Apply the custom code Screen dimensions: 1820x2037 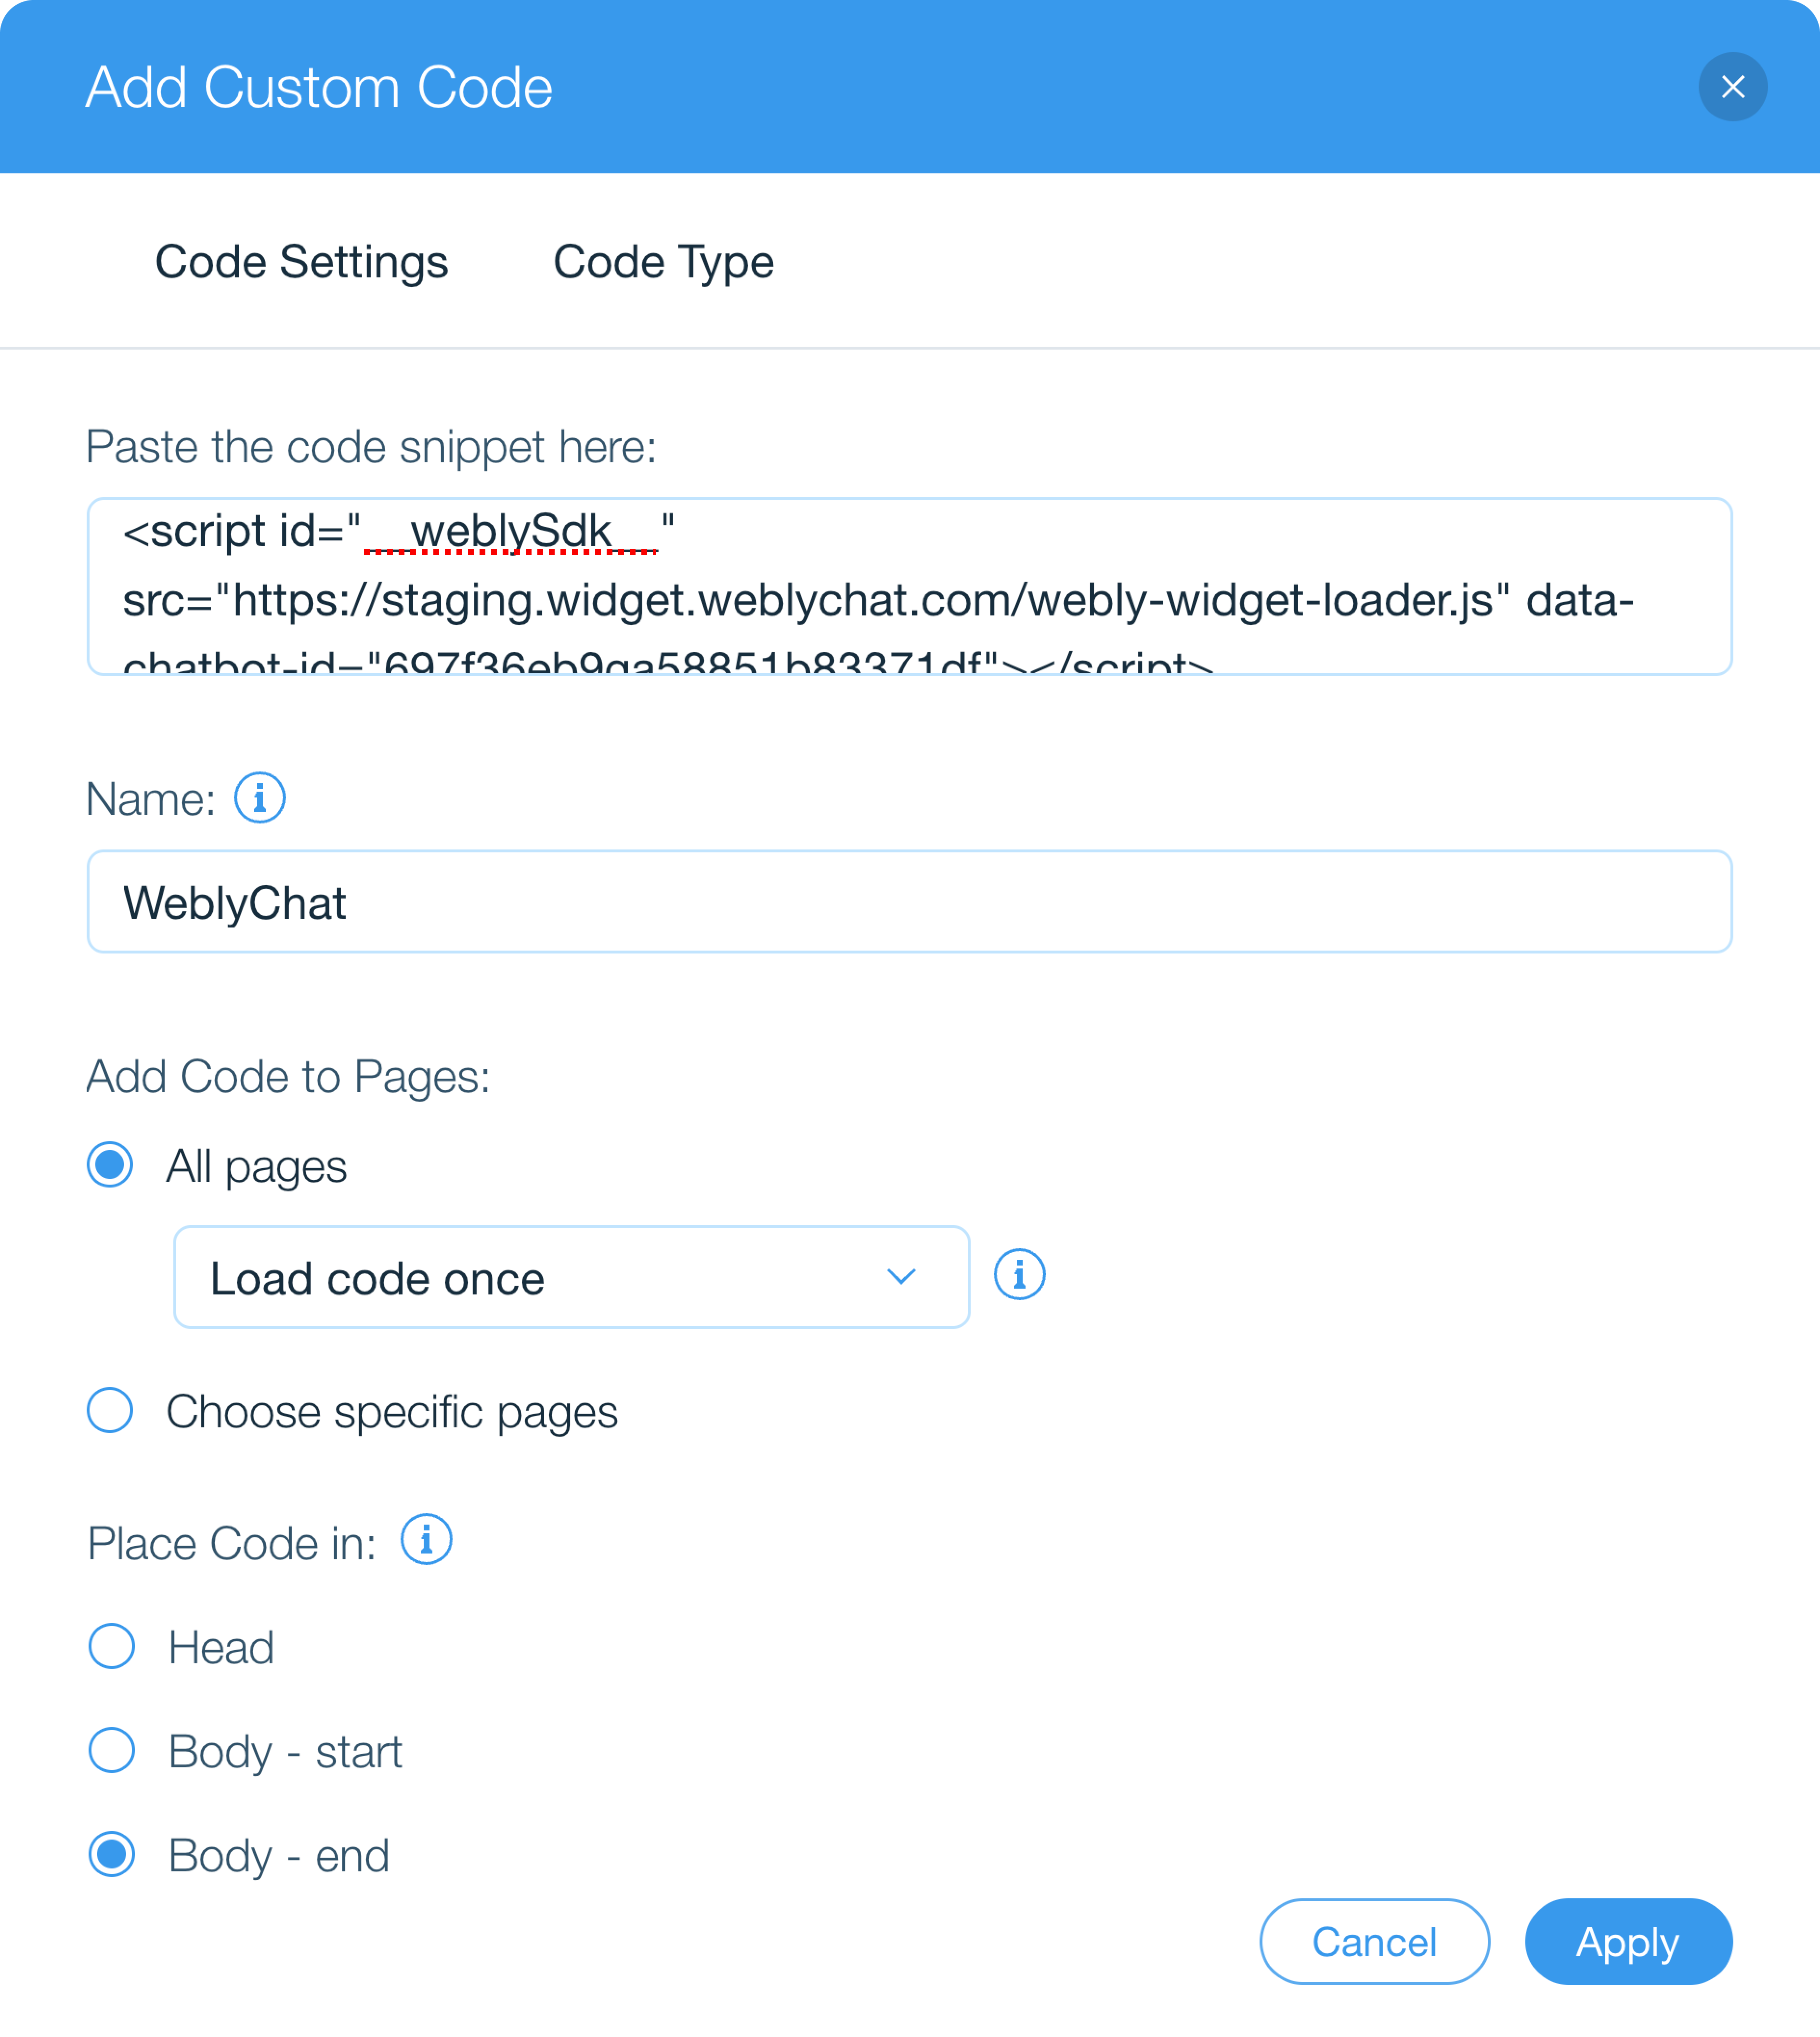1628,1941
